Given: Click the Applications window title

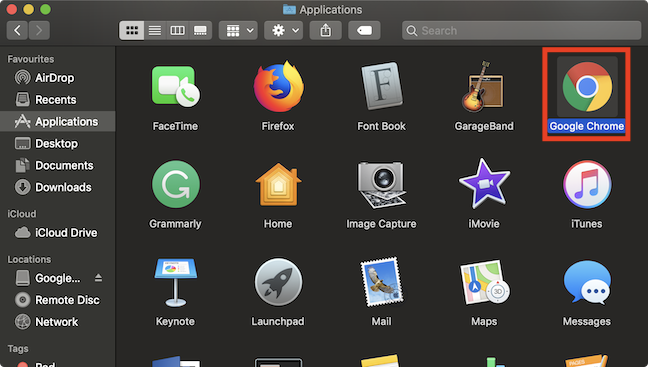Looking at the screenshot, I should 331,10.
